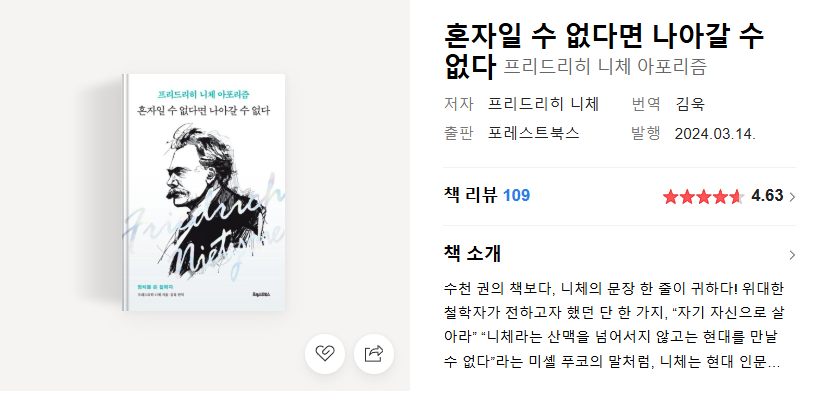
Task: Click the publication date 2024.03.14.
Action: (x=715, y=134)
